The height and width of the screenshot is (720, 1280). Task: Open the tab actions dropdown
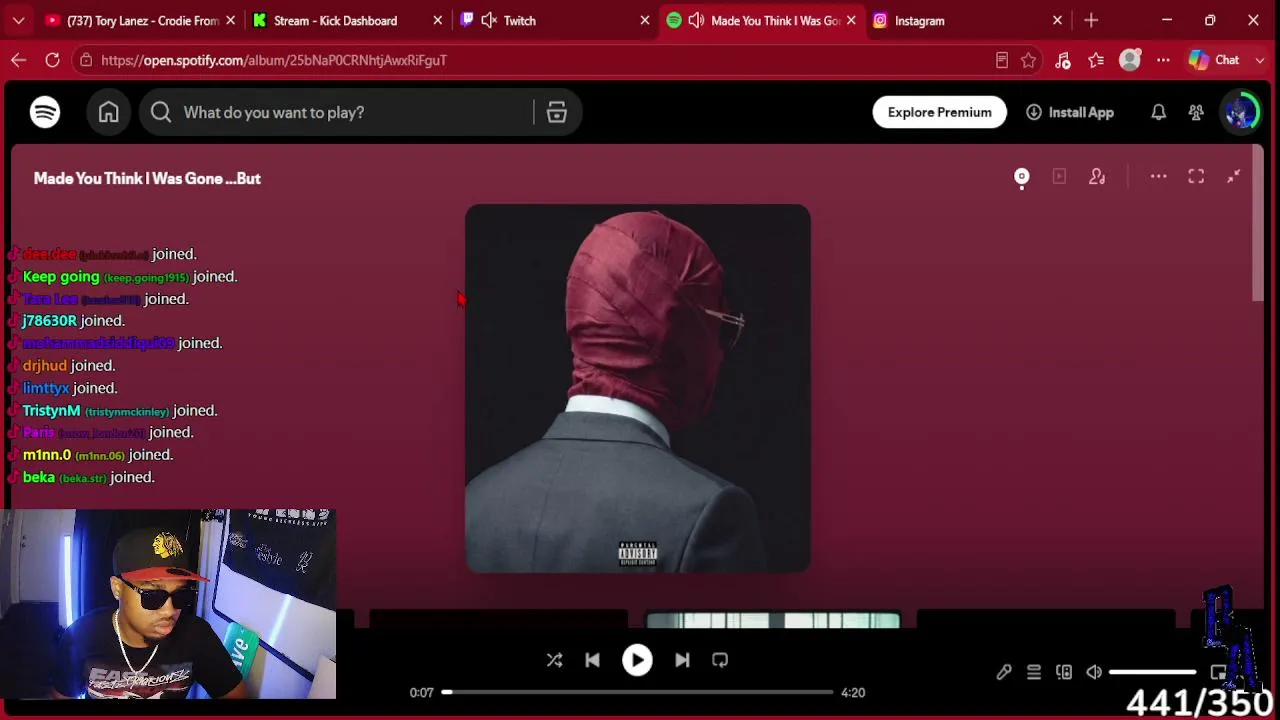pos(18,20)
